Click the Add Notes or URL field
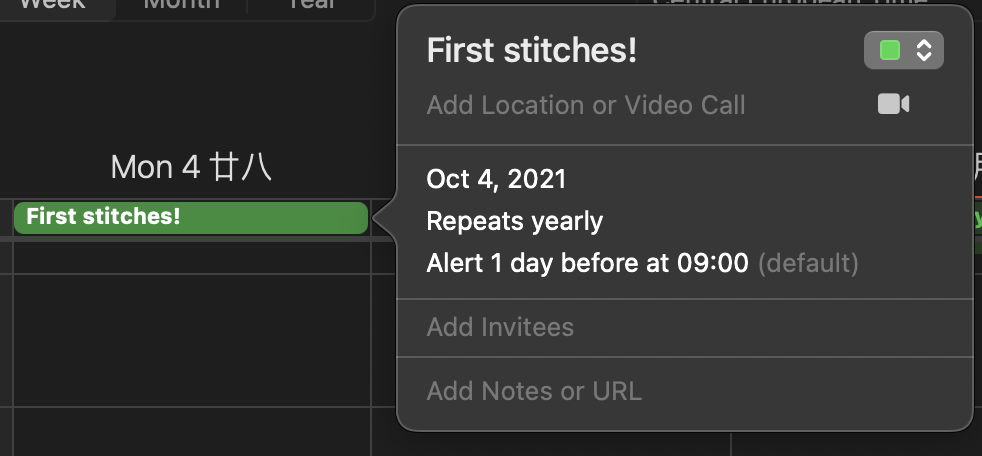 (534, 391)
